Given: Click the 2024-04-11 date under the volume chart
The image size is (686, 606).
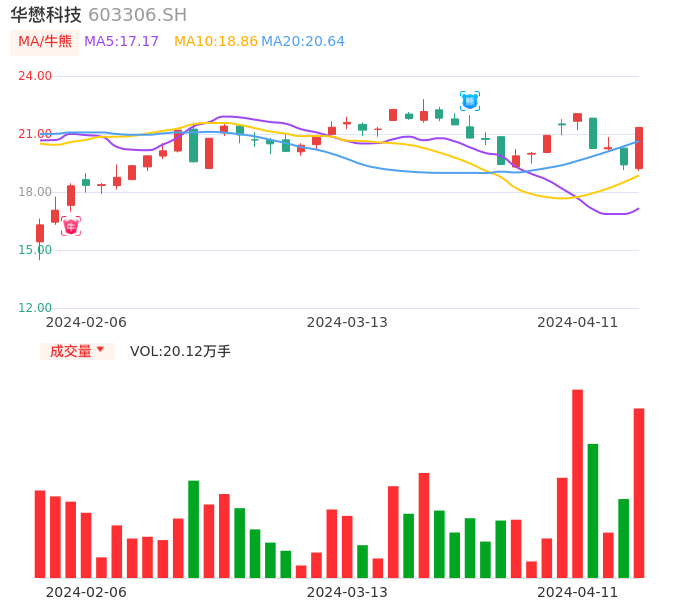Looking at the screenshot, I should (x=578, y=592).
